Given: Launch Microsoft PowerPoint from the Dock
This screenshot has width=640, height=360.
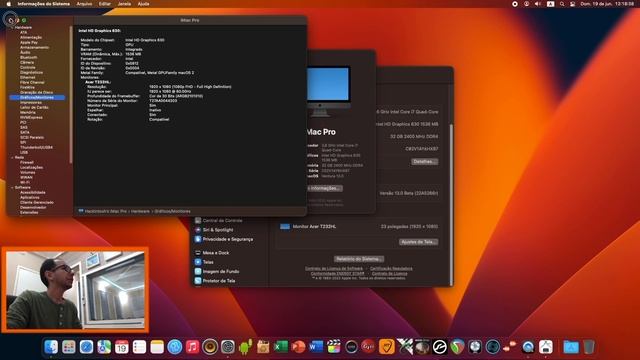Looking at the screenshot, I should point(298,347).
